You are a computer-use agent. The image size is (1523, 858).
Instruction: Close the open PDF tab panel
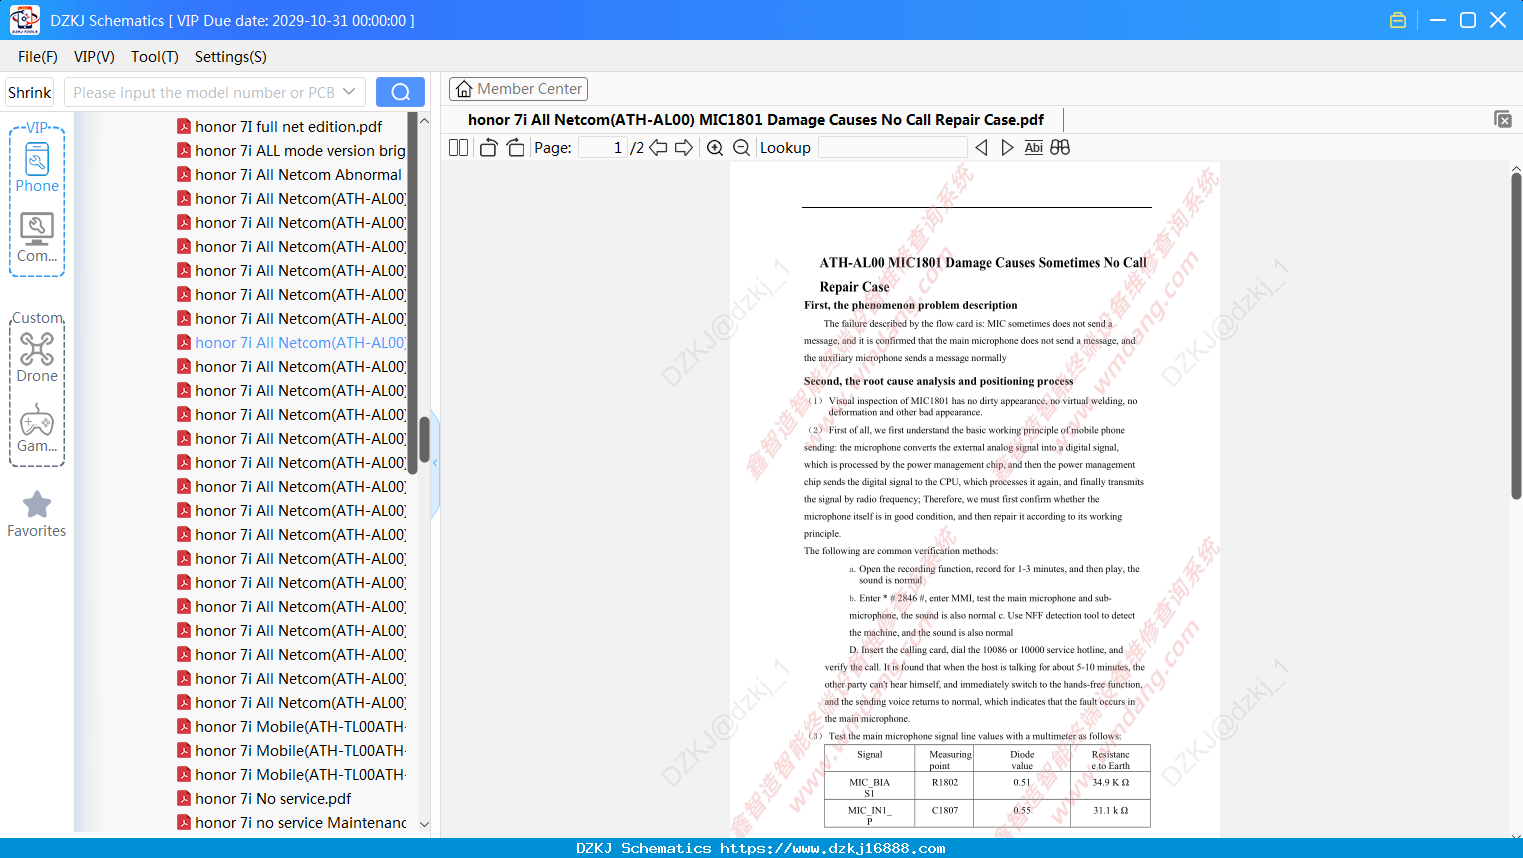[1502, 119]
